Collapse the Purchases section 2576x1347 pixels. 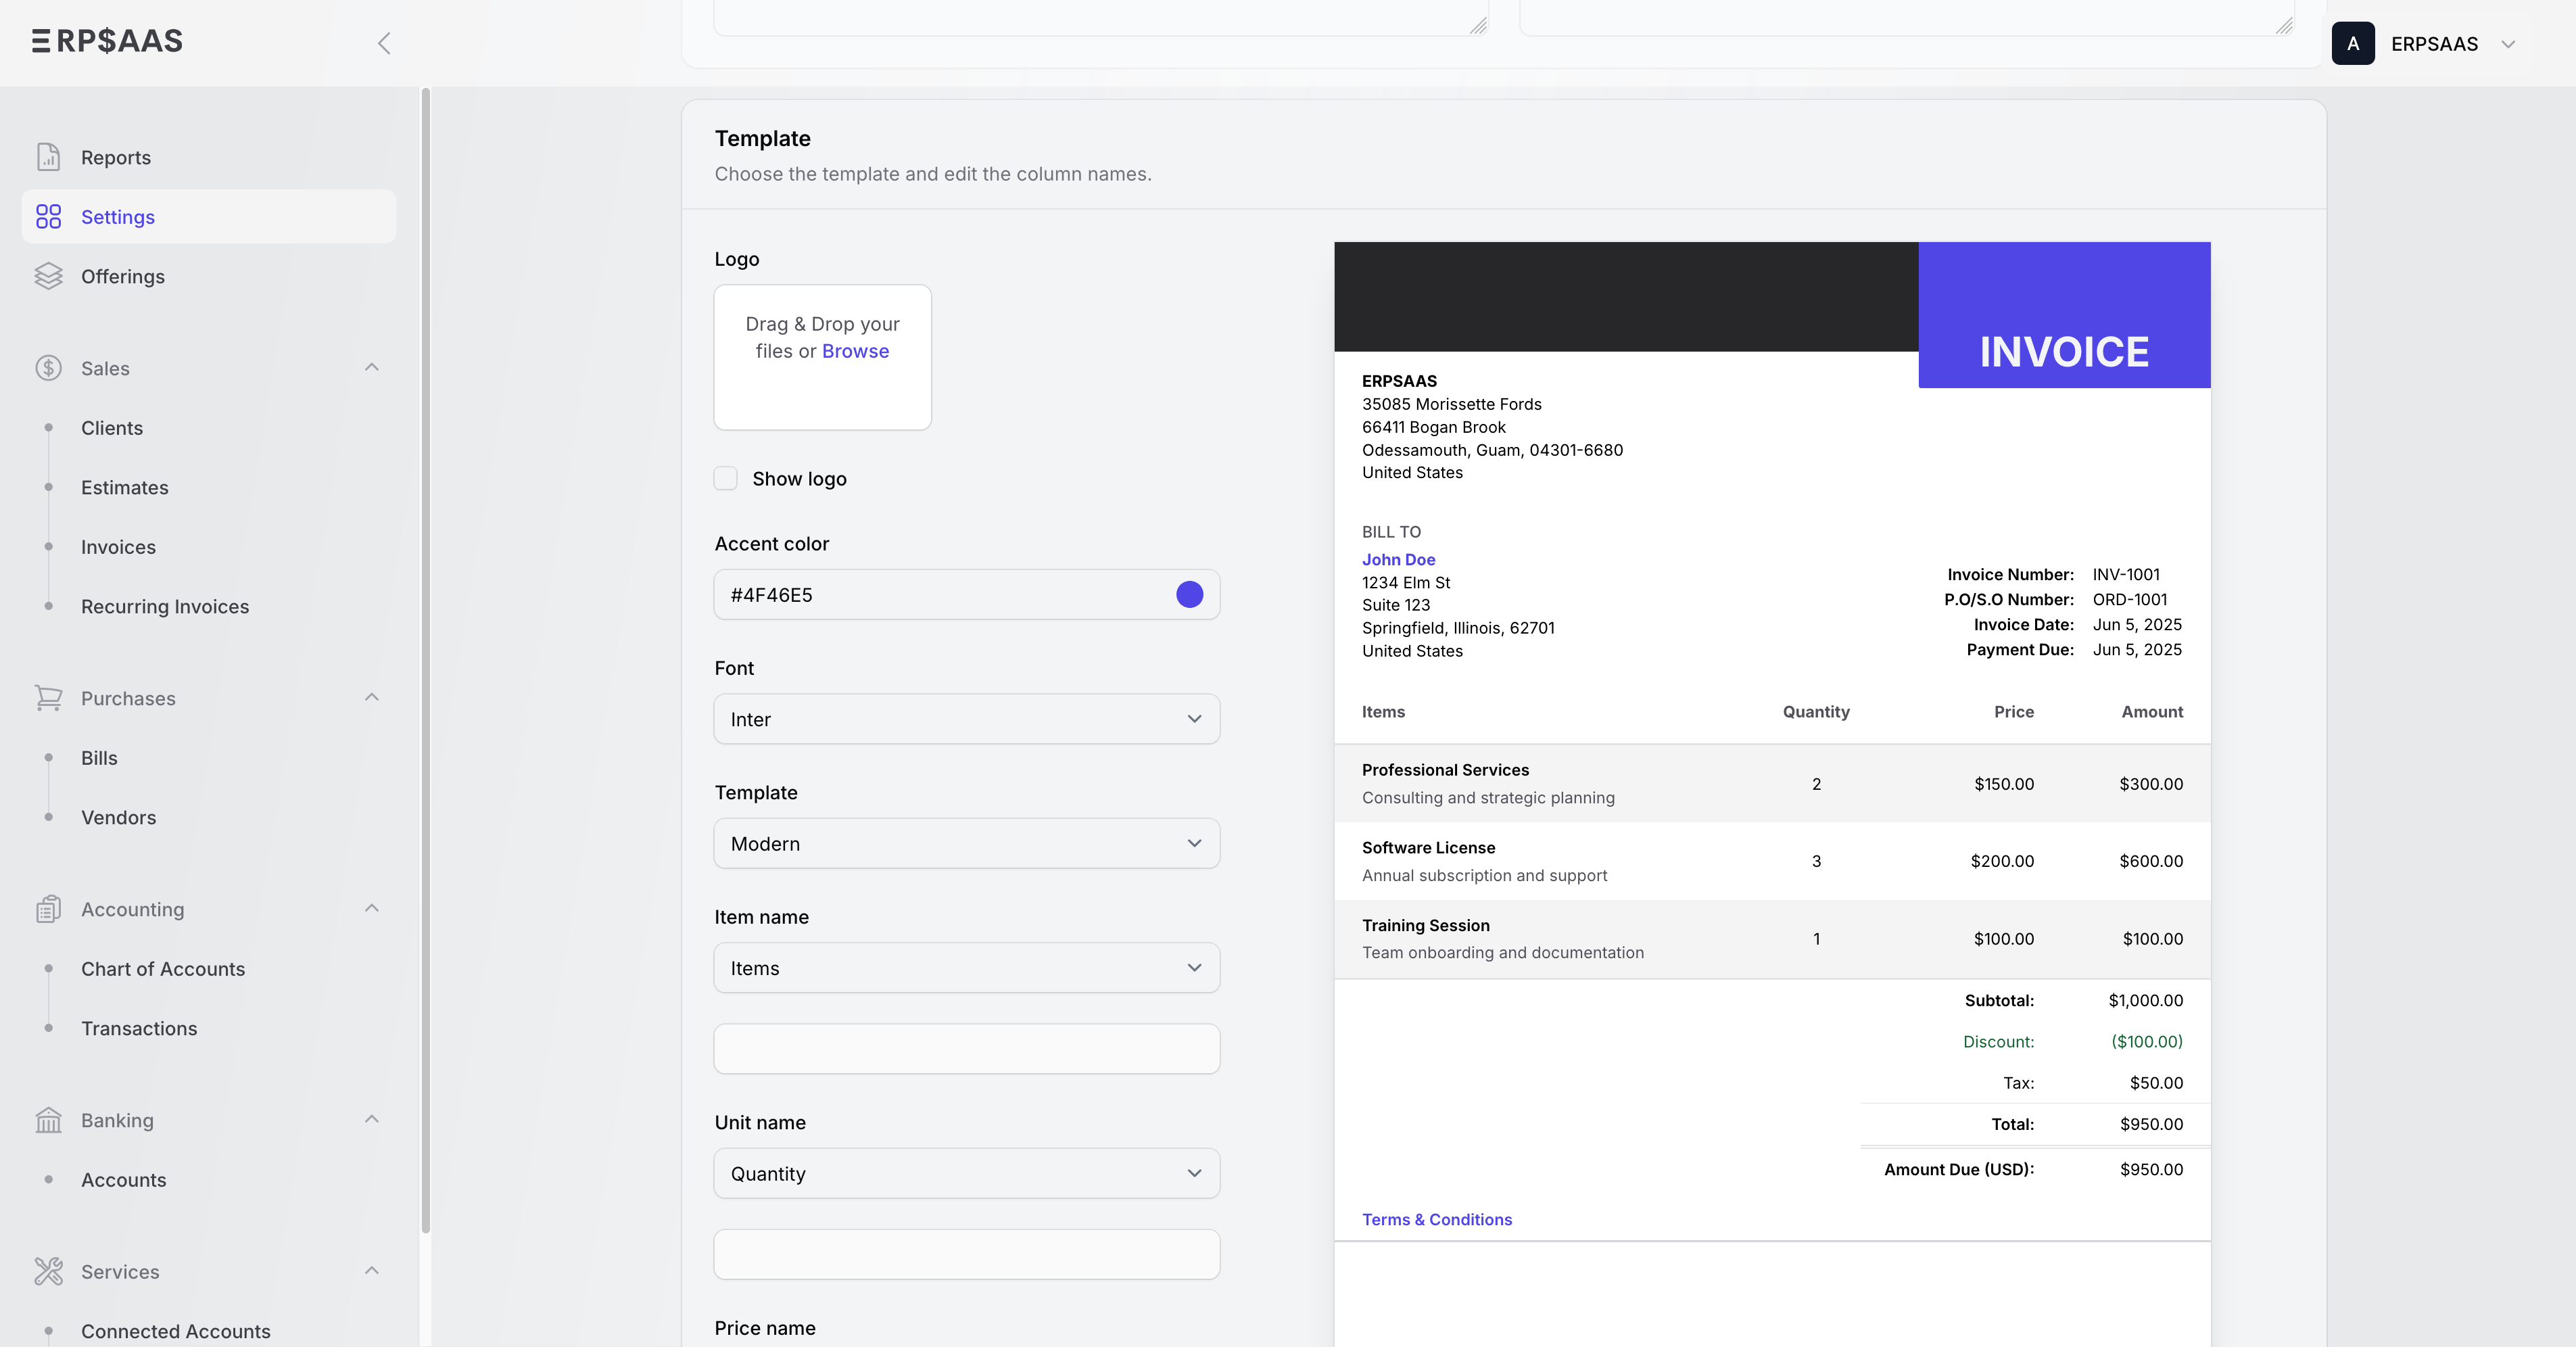(372, 697)
